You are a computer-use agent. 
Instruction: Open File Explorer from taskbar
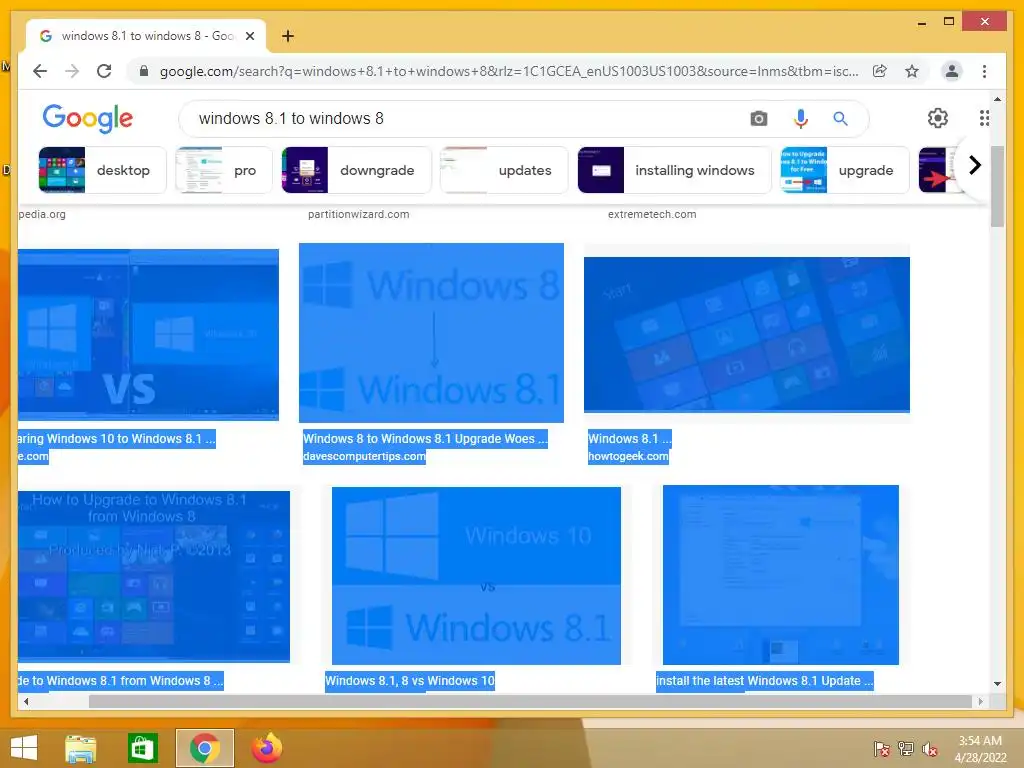[x=81, y=748]
